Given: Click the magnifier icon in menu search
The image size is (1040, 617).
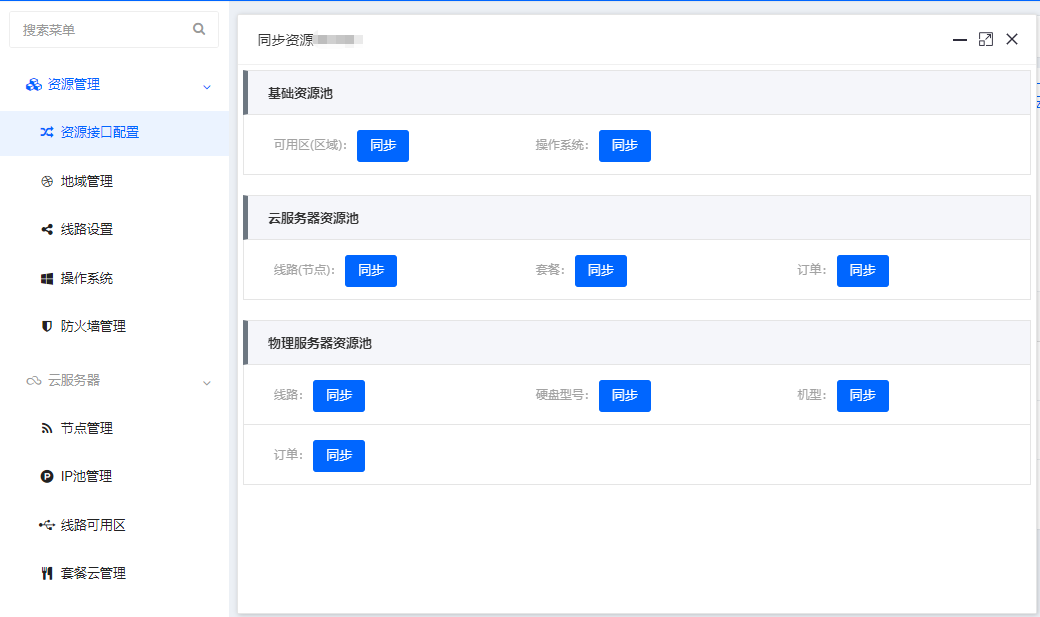Looking at the screenshot, I should (x=199, y=30).
